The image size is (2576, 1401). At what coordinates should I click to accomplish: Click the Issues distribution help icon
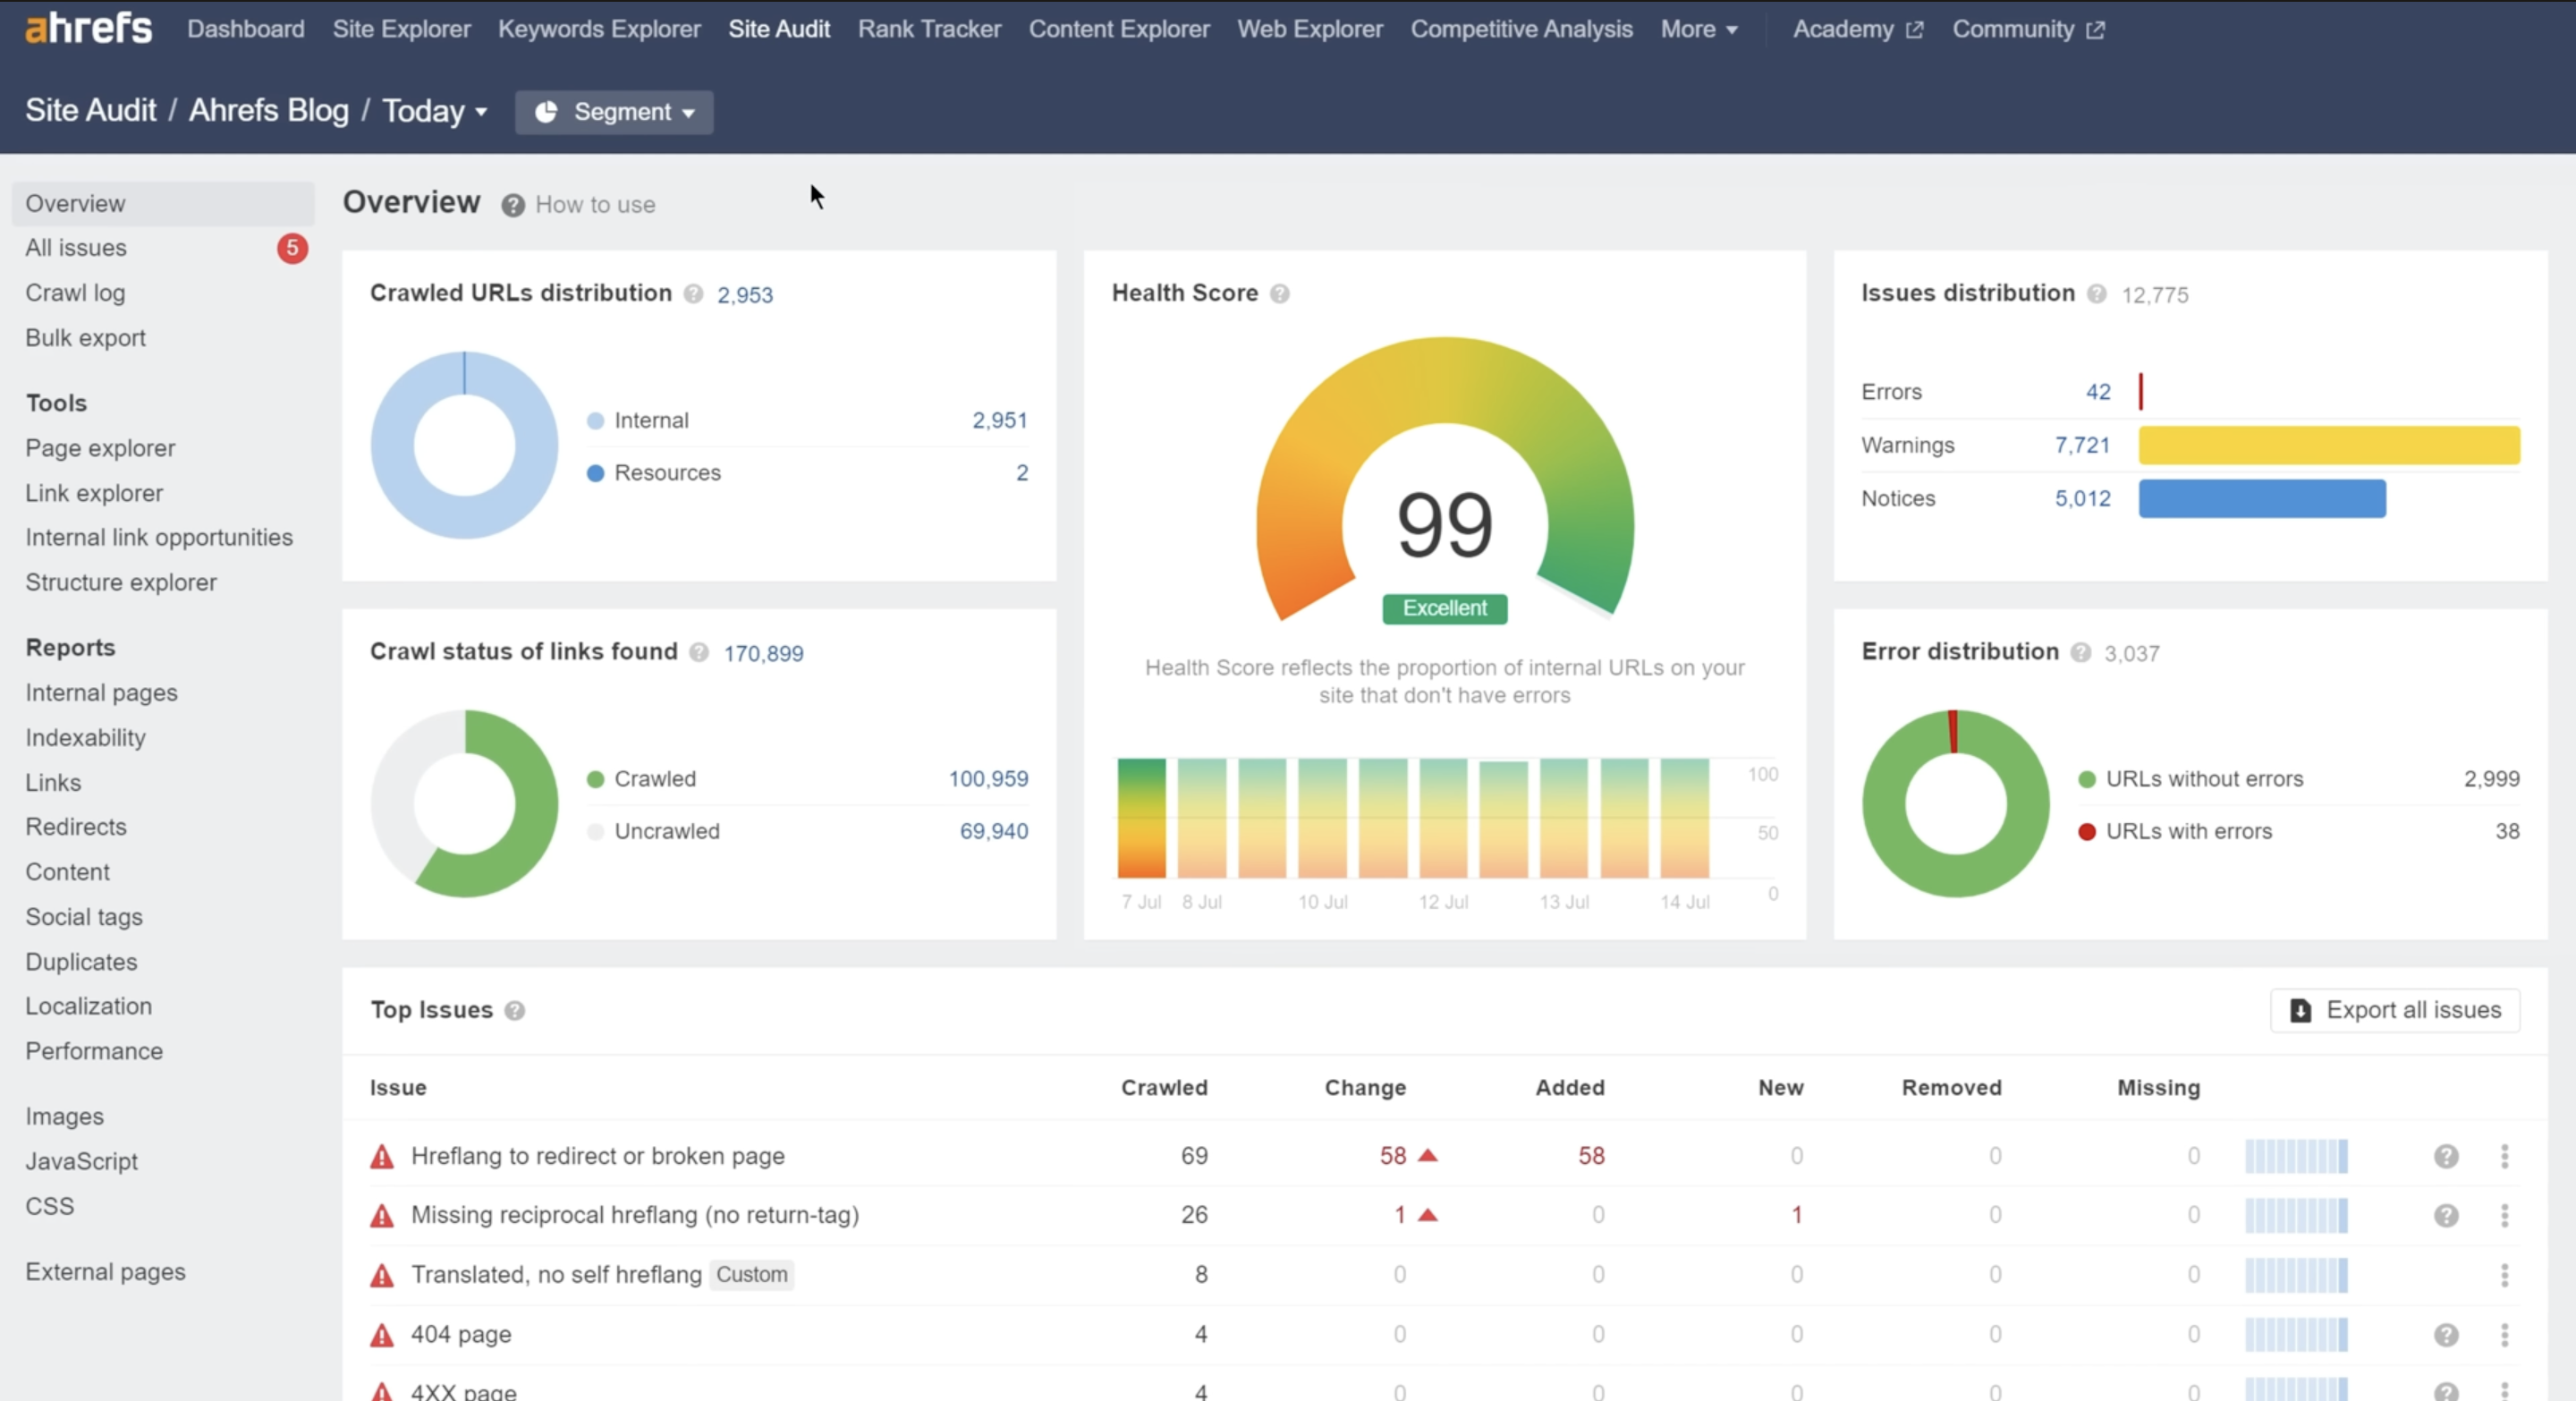pos(2097,294)
